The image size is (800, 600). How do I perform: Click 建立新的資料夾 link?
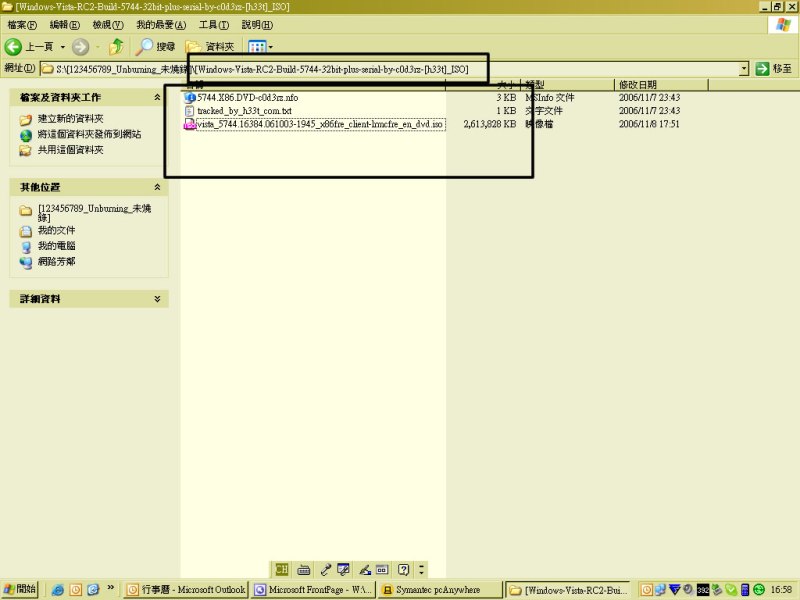[x=70, y=119]
